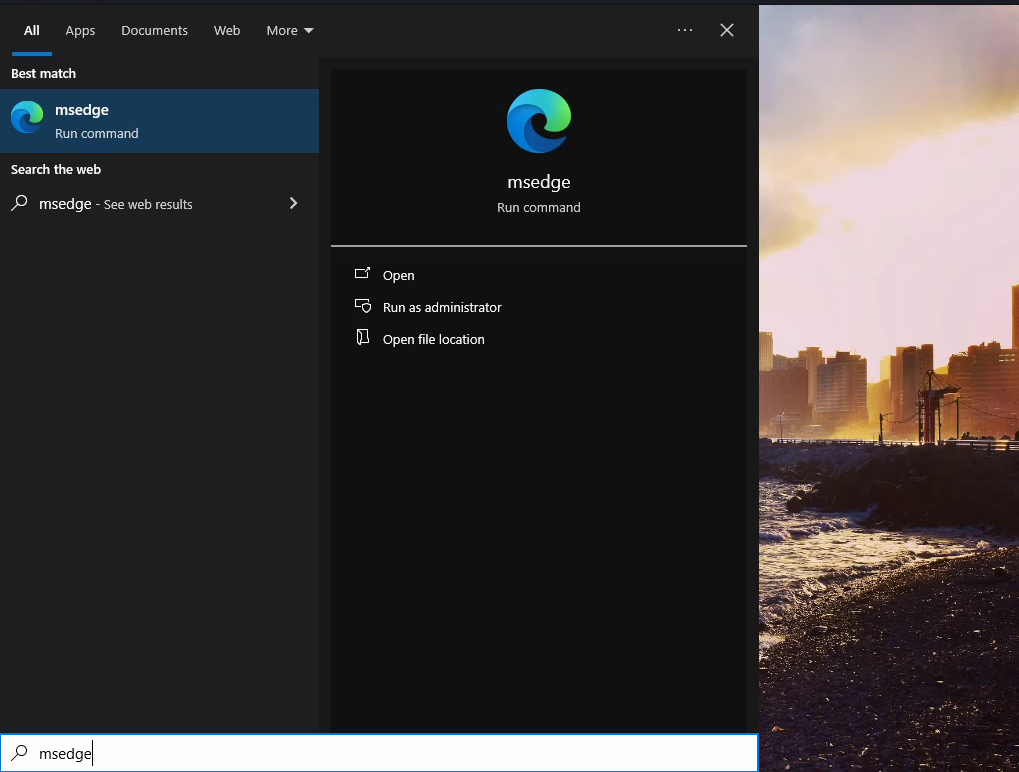Choose Run as administrator
Image resolution: width=1019 pixels, height=772 pixels.
point(442,307)
